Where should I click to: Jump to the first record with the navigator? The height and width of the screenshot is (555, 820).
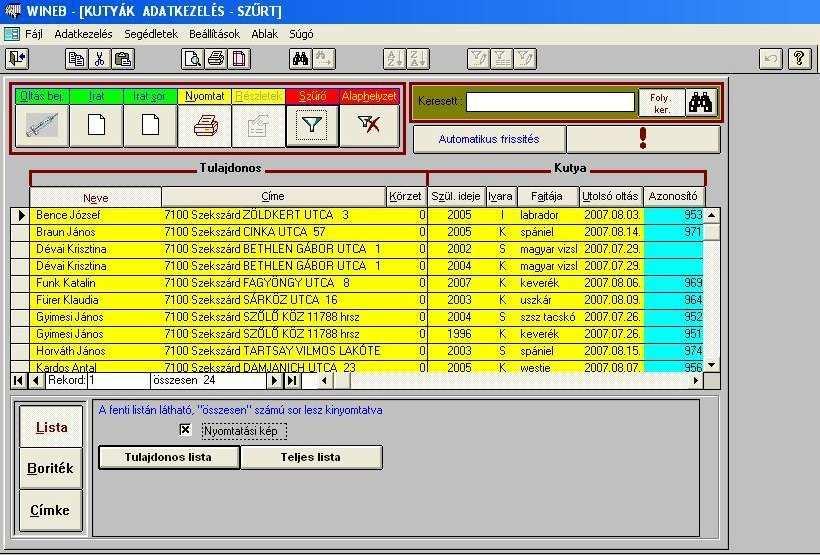coord(18,380)
